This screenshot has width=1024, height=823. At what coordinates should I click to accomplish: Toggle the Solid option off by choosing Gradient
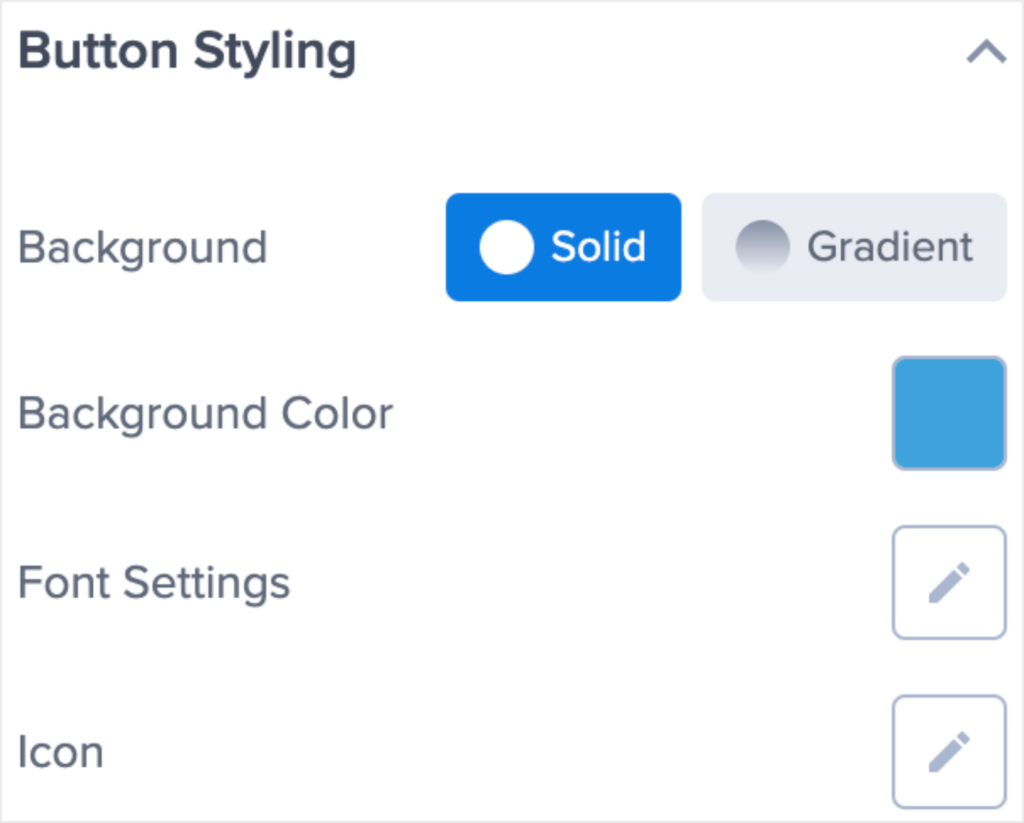tap(854, 247)
